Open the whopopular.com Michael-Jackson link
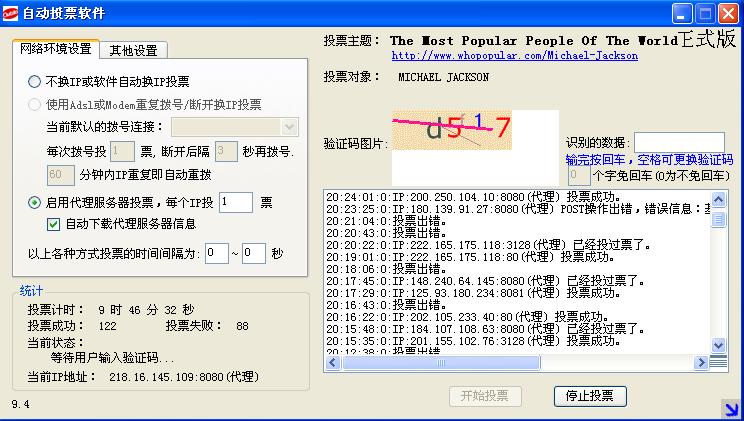 514,56
